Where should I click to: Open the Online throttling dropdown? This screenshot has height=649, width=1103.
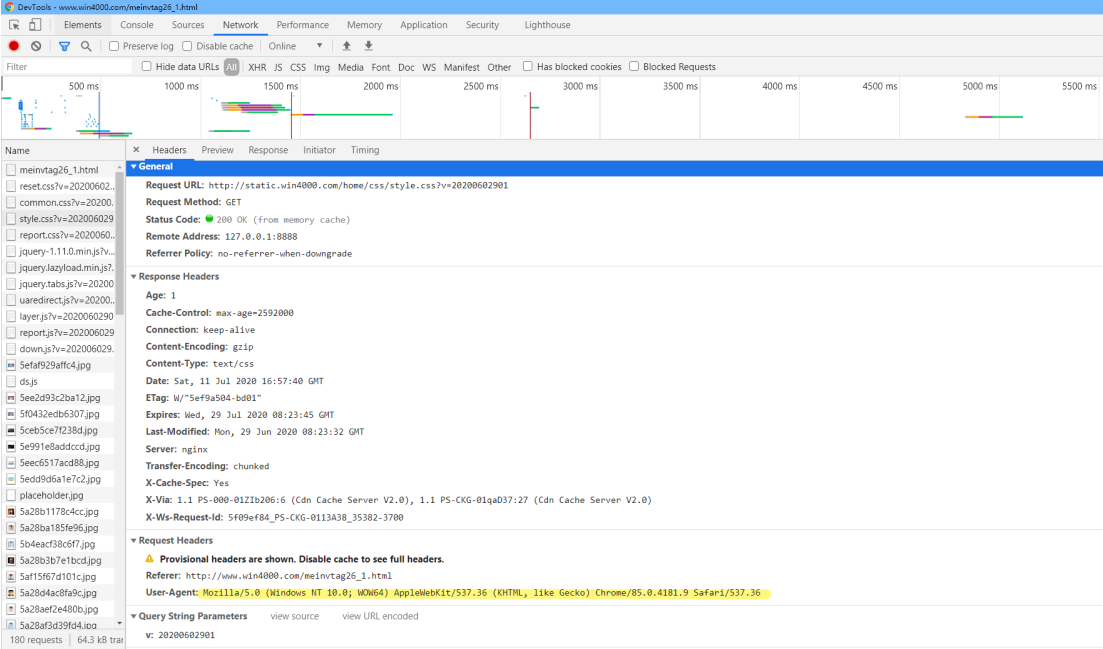[295, 46]
